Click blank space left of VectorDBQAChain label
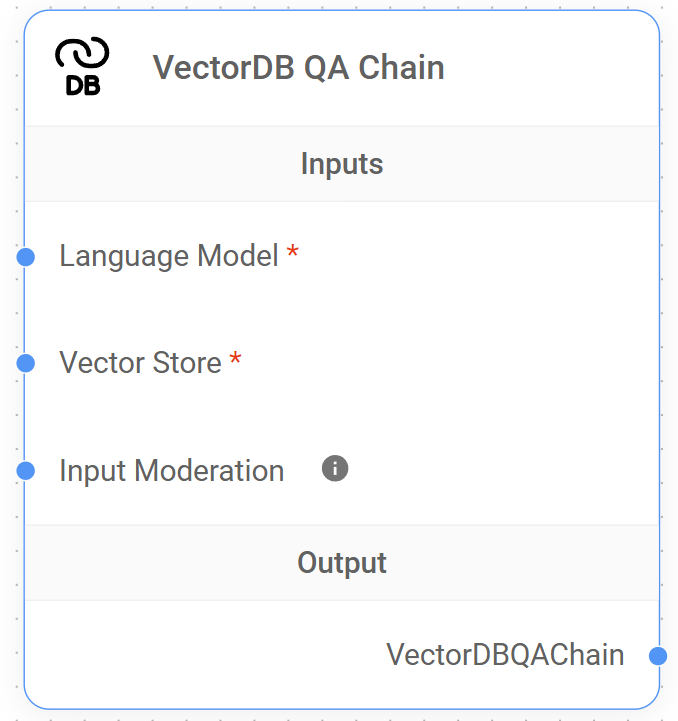Viewport: 678px width, 721px height. click(200, 655)
